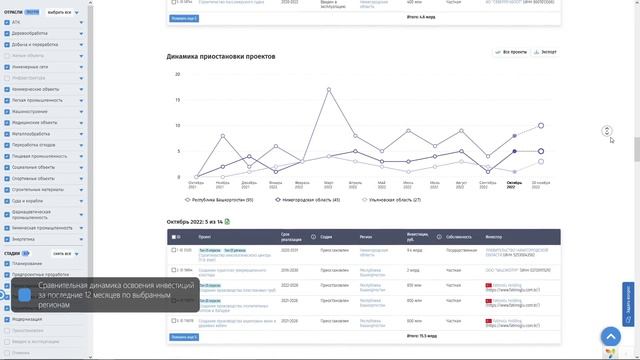Open the investor link in the second table row

502,270
